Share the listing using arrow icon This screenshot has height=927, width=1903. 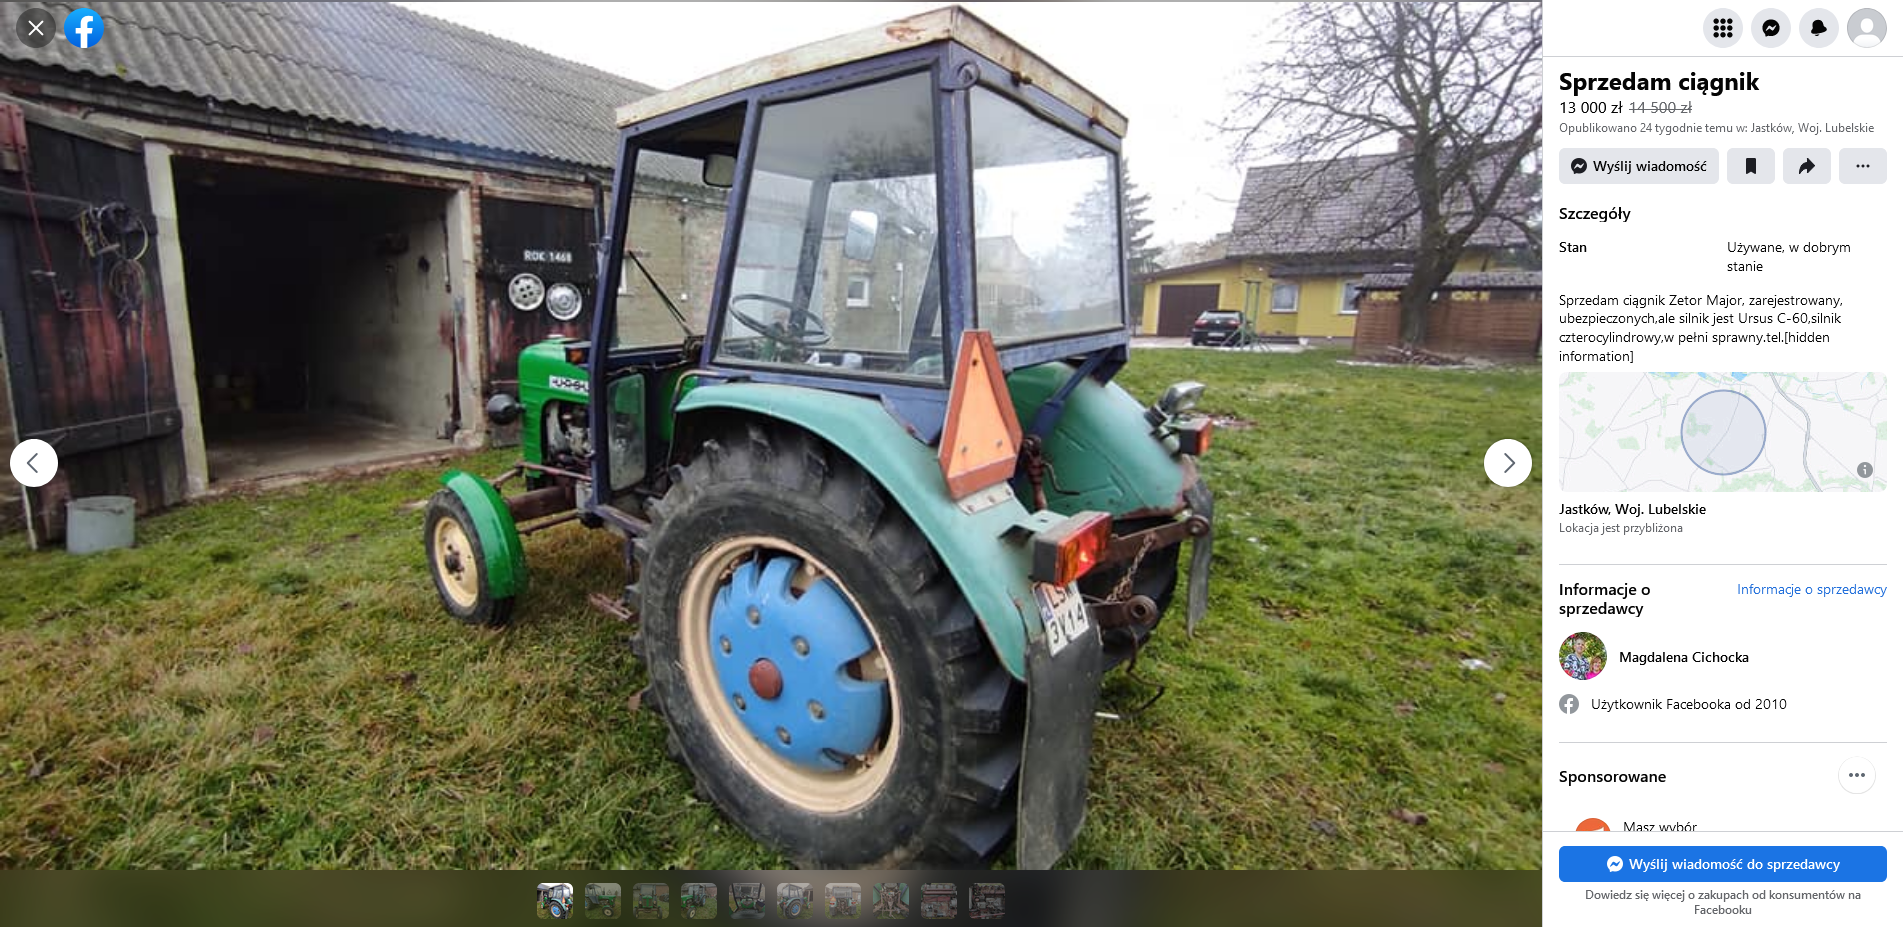coord(1806,166)
